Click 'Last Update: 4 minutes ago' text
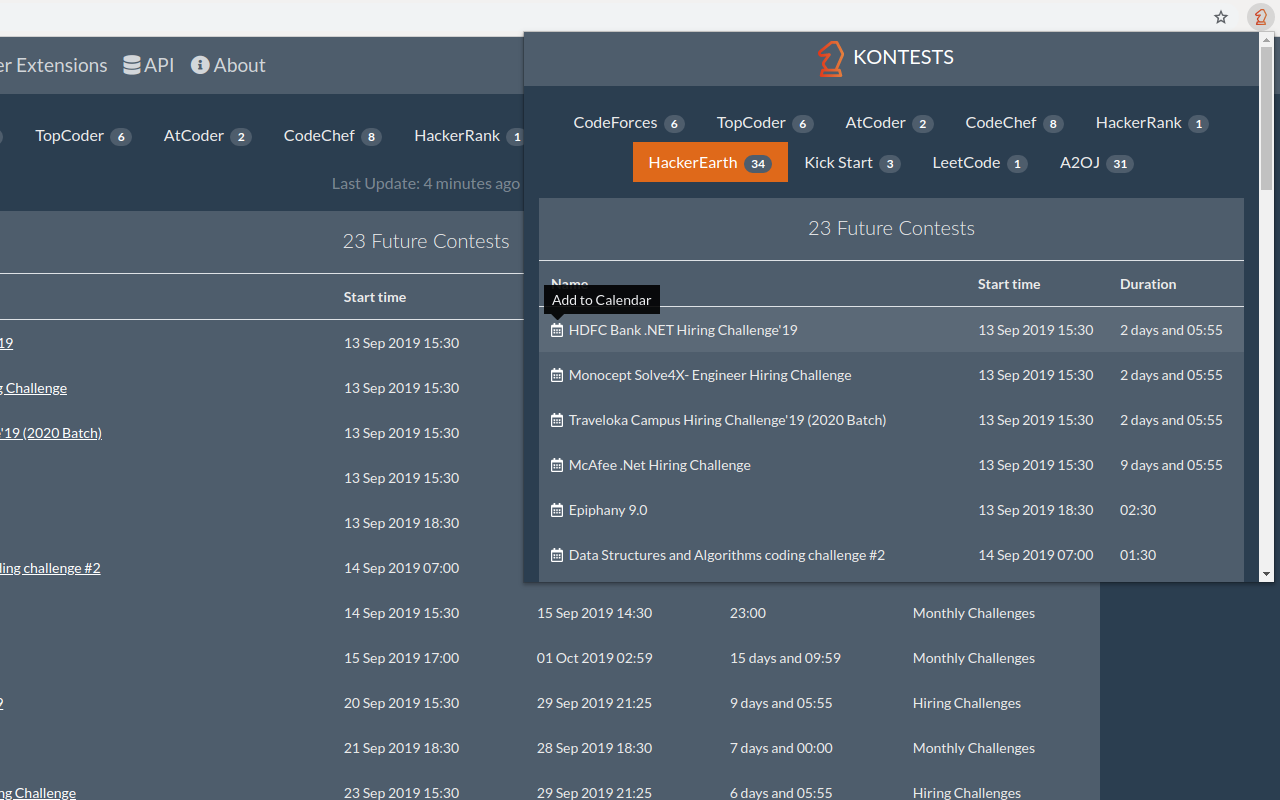The width and height of the screenshot is (1280, 800). [426, 183]
